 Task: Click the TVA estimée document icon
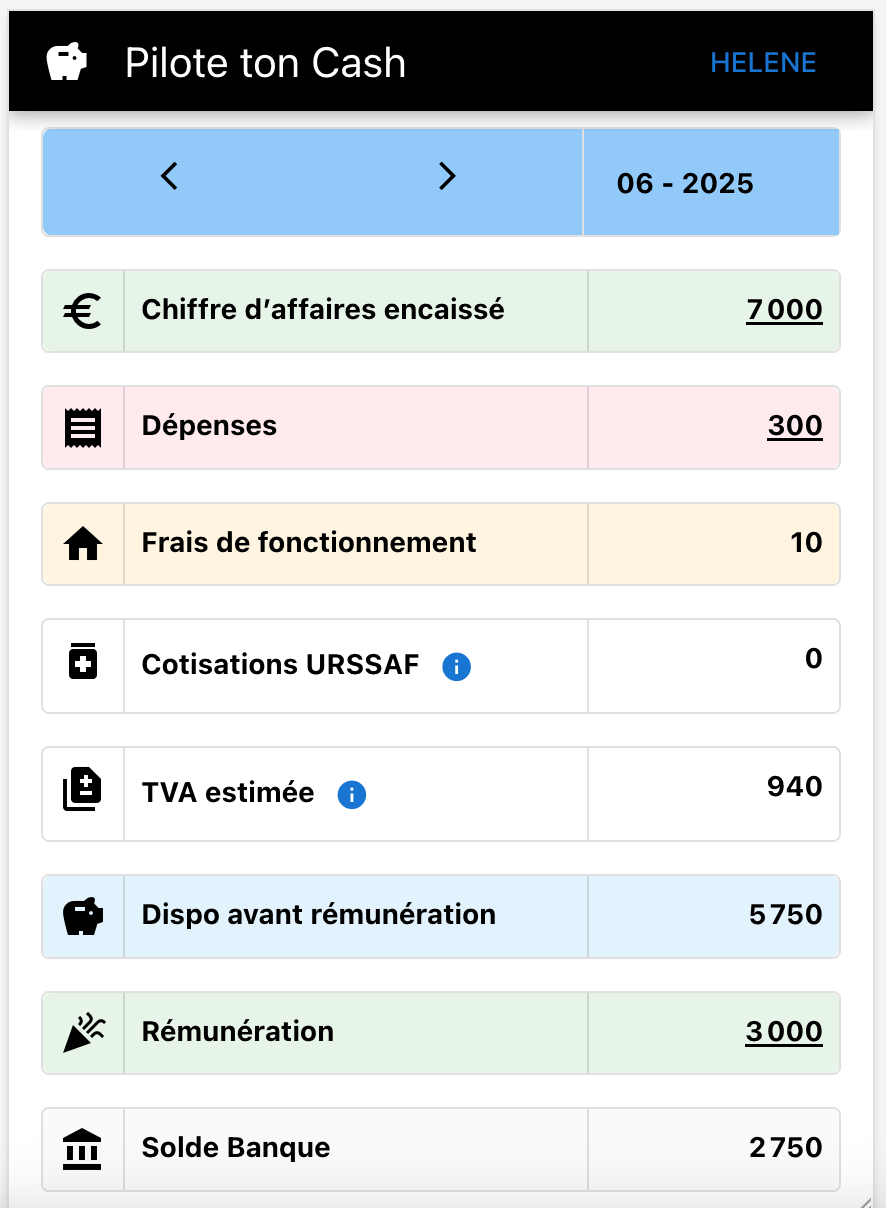coord(83,792)
